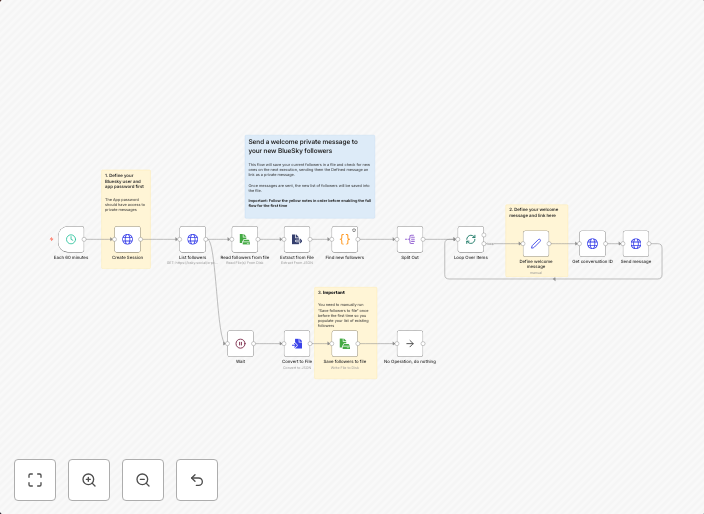The image size is (704, 514).
Task: Click the Create Session globe node
Action: pyautogui.click(x=127, y=239)
